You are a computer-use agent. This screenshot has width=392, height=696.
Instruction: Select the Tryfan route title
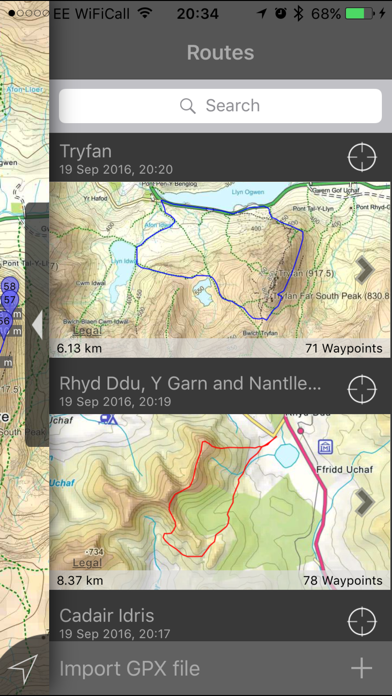85,151
